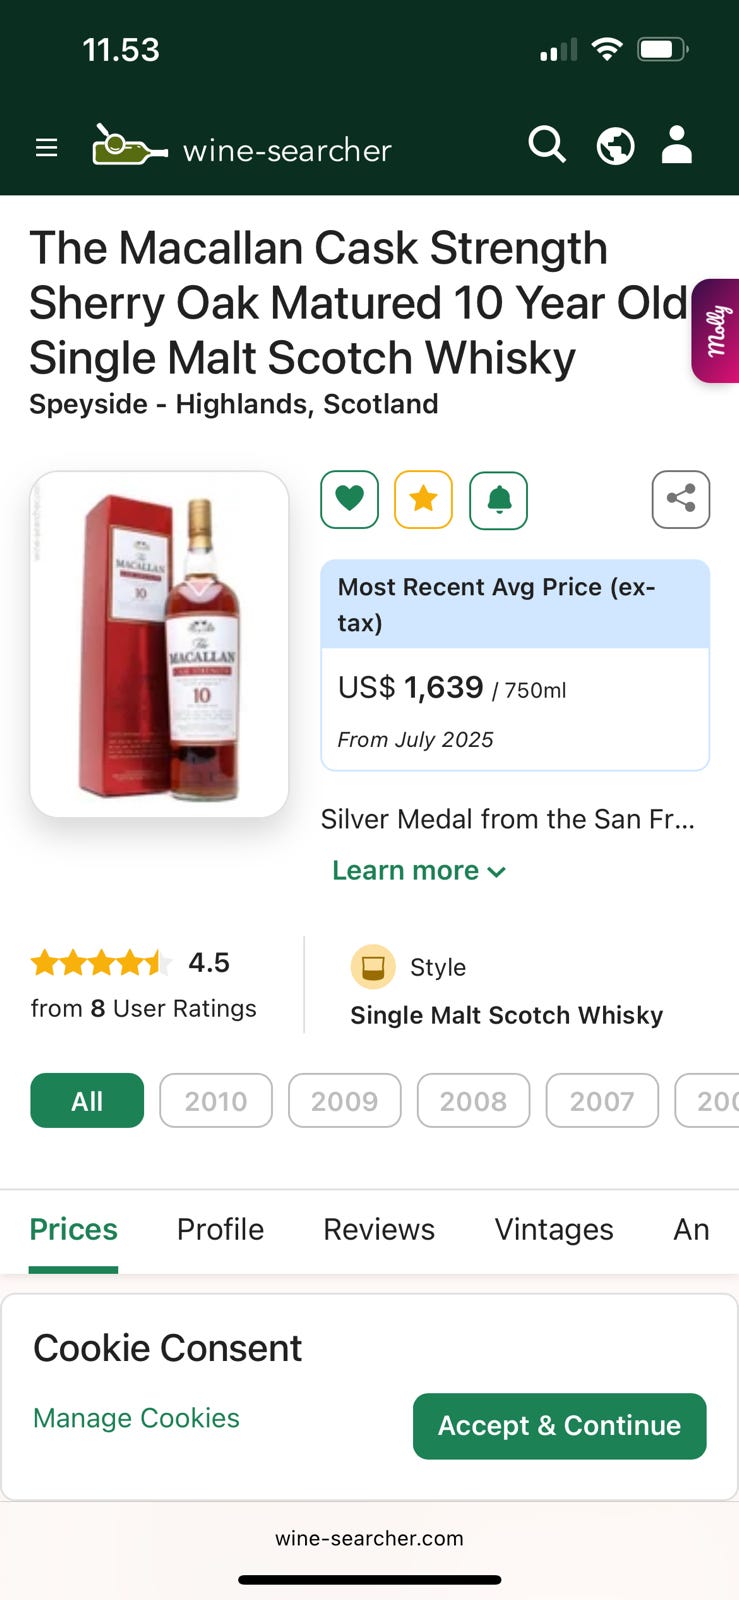
Task: Expand the Learn more section
Action: tap(419, 871)
